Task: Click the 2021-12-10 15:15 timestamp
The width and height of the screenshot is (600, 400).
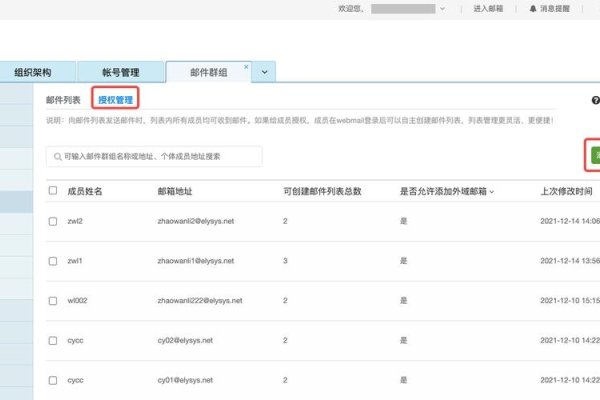Action: point(570,301)
